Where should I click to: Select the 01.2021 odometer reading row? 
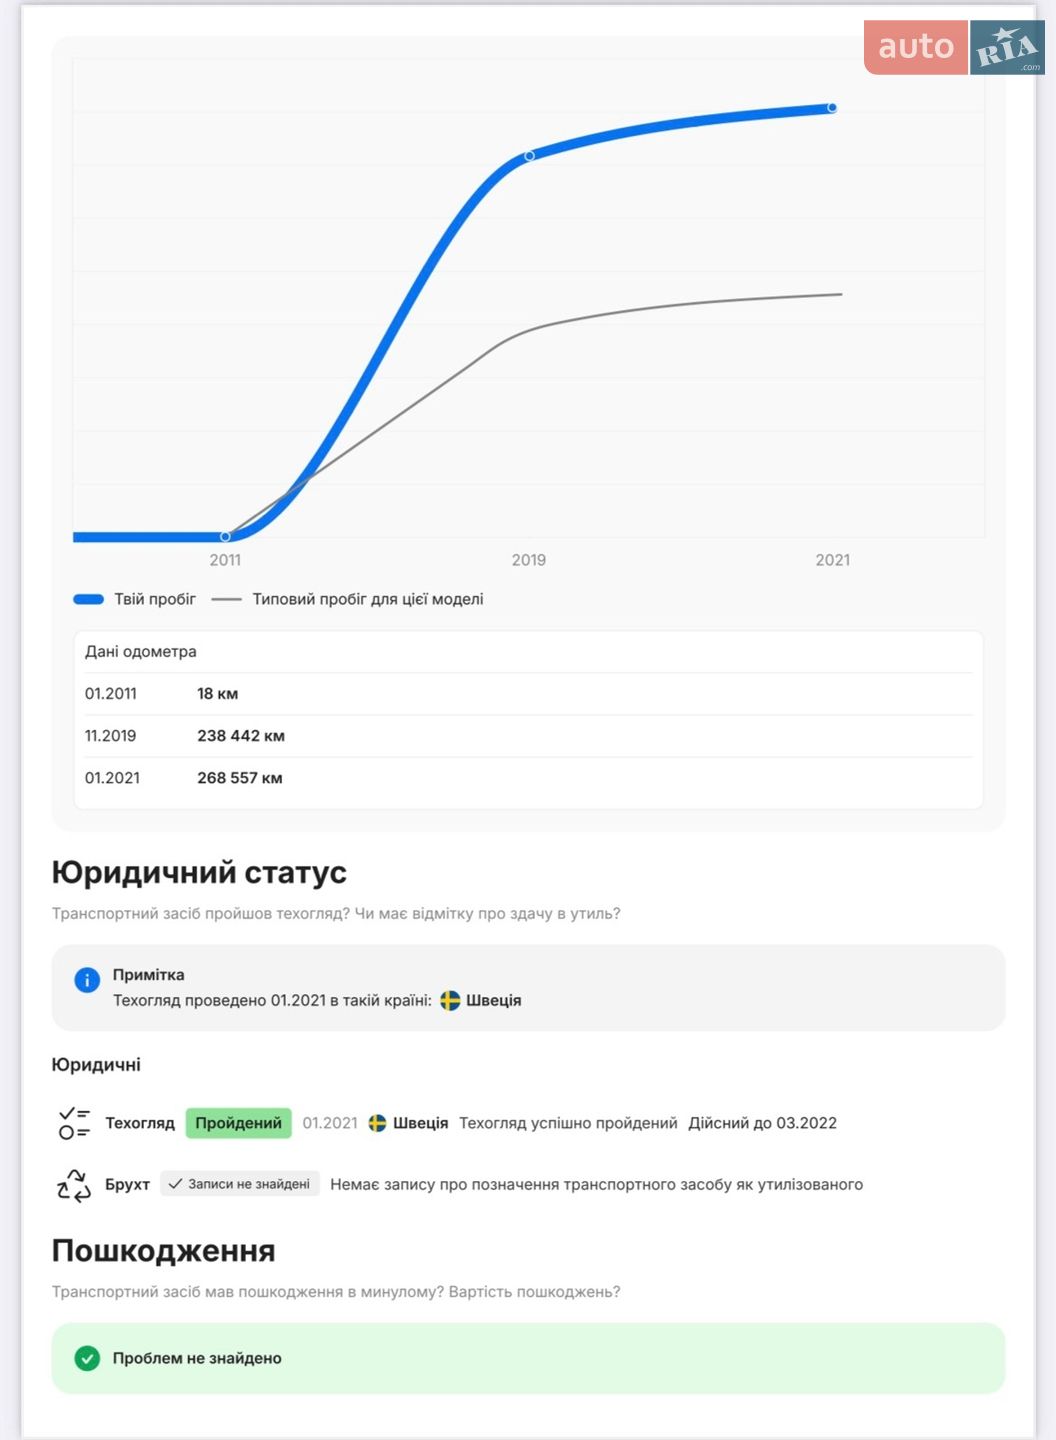(528, 778)
